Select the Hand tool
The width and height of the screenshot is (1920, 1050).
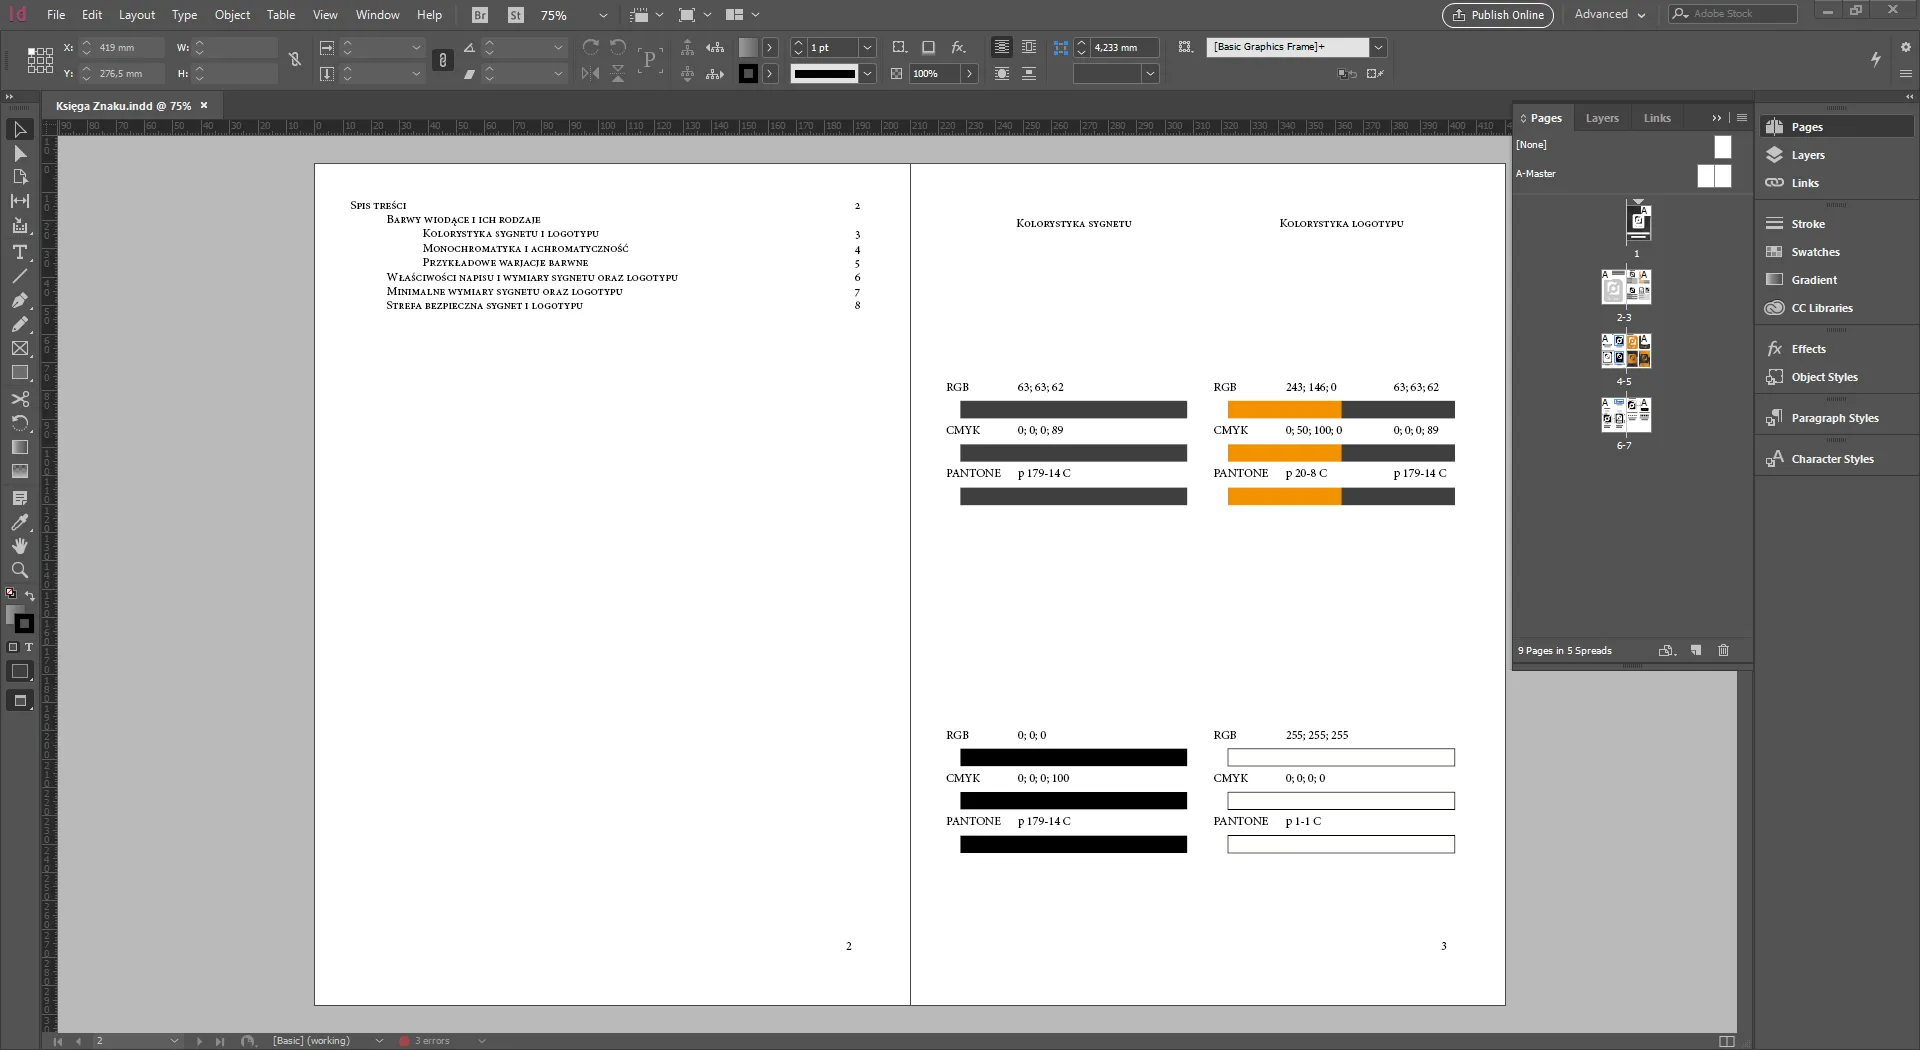[x=19, y=546]
